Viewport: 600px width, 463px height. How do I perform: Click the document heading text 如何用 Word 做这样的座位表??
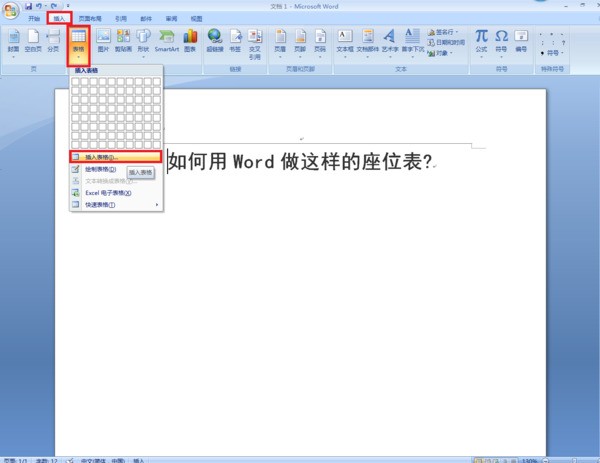coord(300,161)
